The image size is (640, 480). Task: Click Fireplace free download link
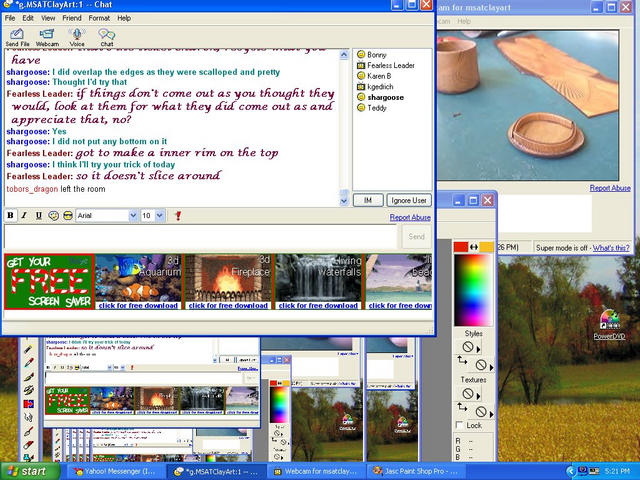click(x=228, y=306)
